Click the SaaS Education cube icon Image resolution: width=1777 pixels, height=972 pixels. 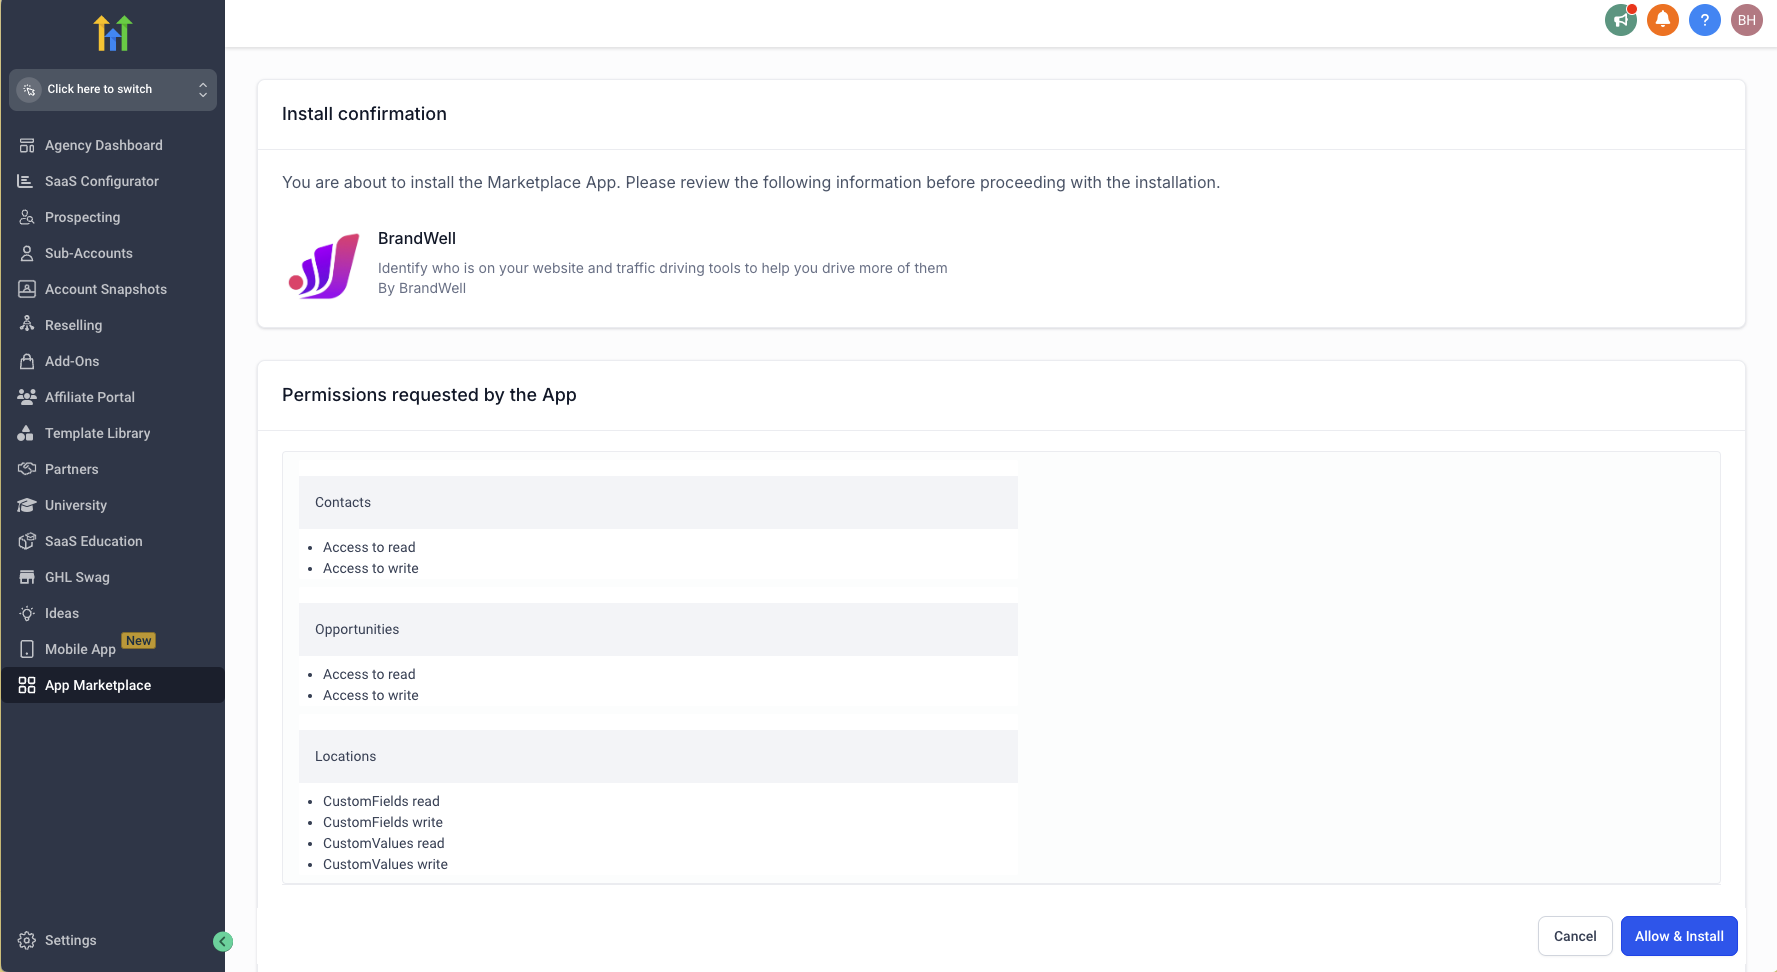coord(27,541)
